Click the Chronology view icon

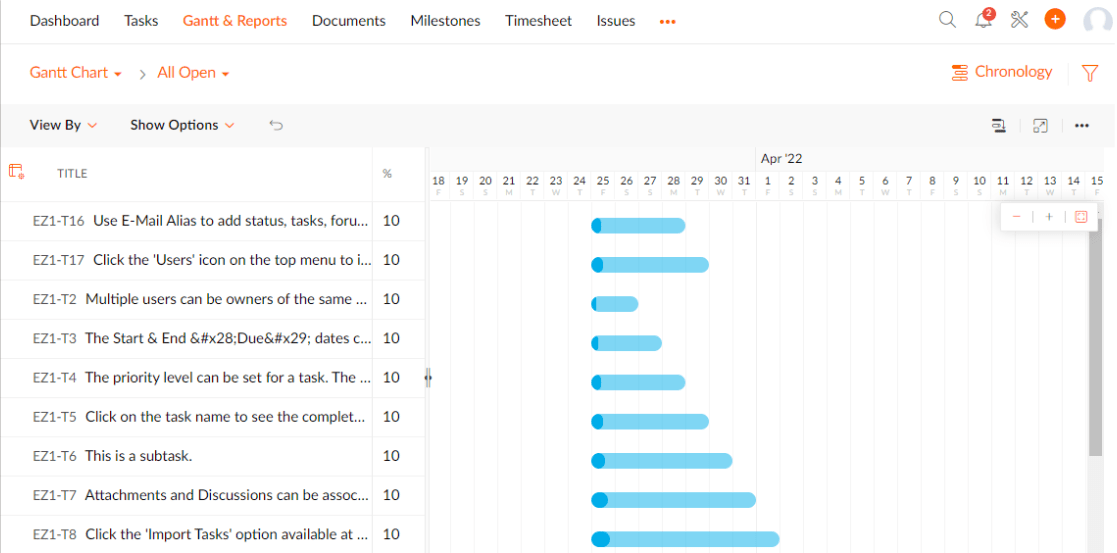coord(960,72)
